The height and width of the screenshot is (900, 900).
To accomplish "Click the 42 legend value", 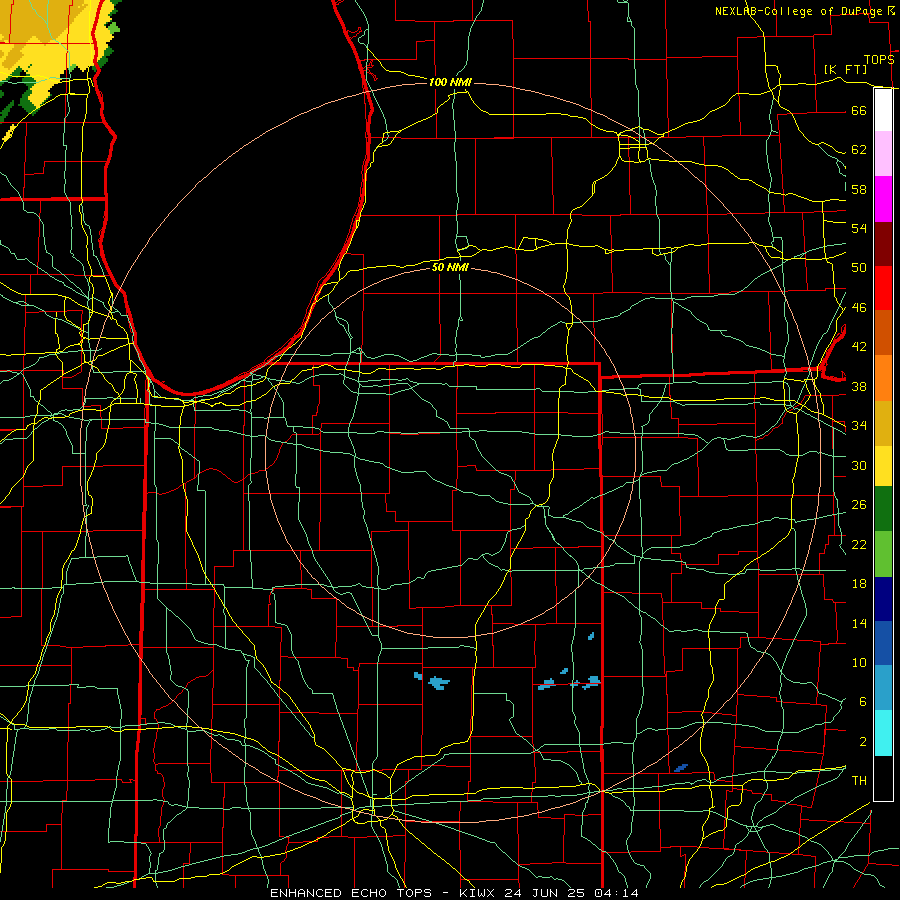I will 859,347.
